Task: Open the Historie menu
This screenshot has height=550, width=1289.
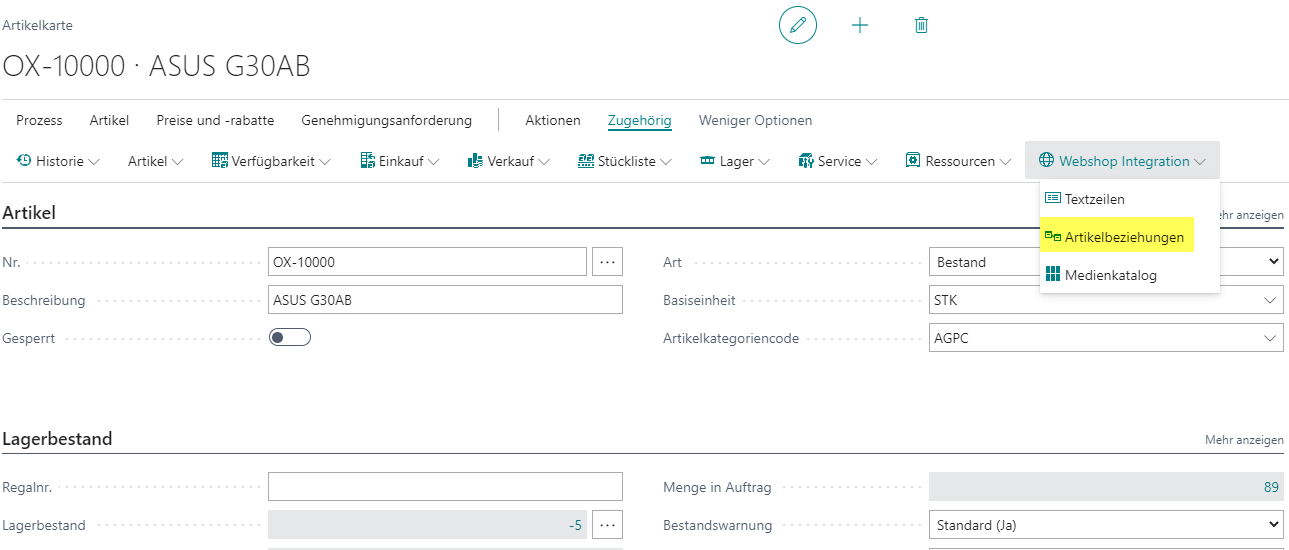Action: click(x=59, y=161)
